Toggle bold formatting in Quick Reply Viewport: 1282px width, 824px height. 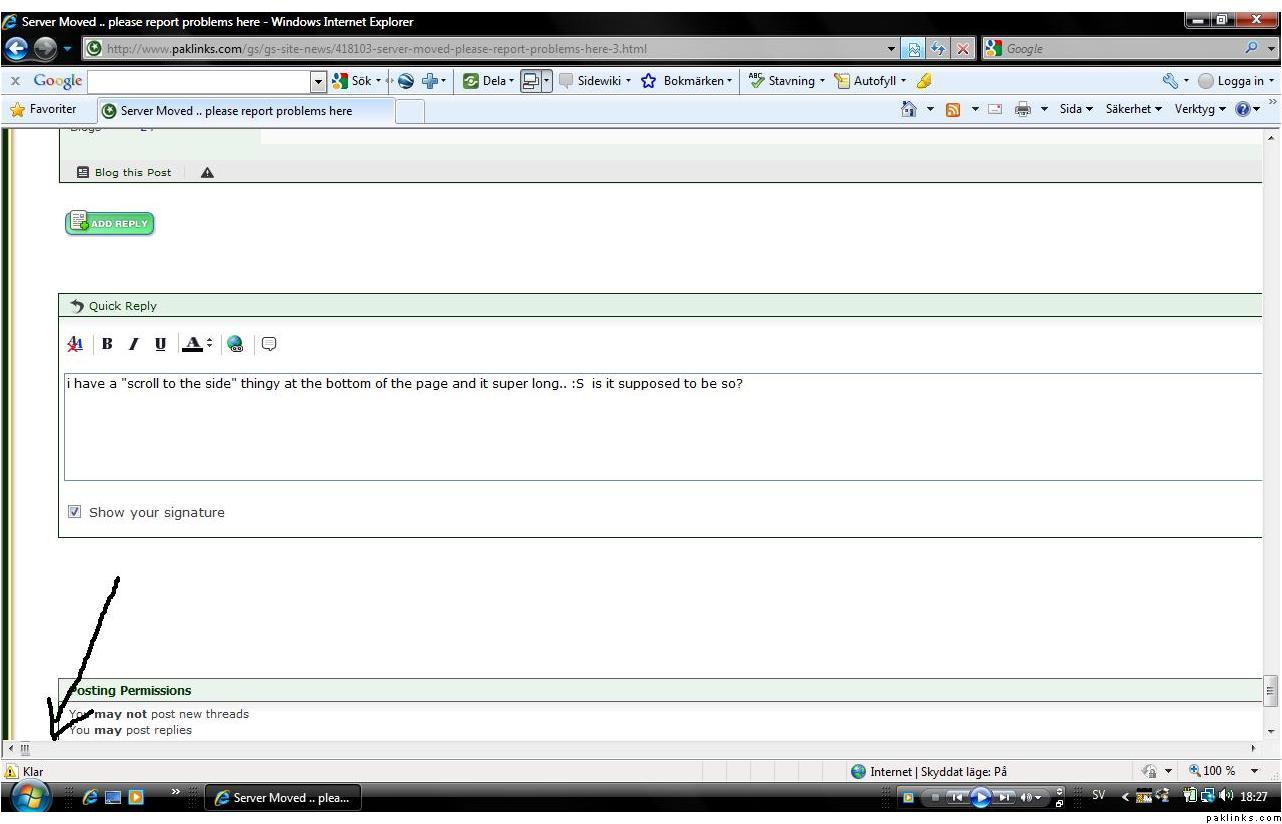pyautogui.click(x=107, y=344)
